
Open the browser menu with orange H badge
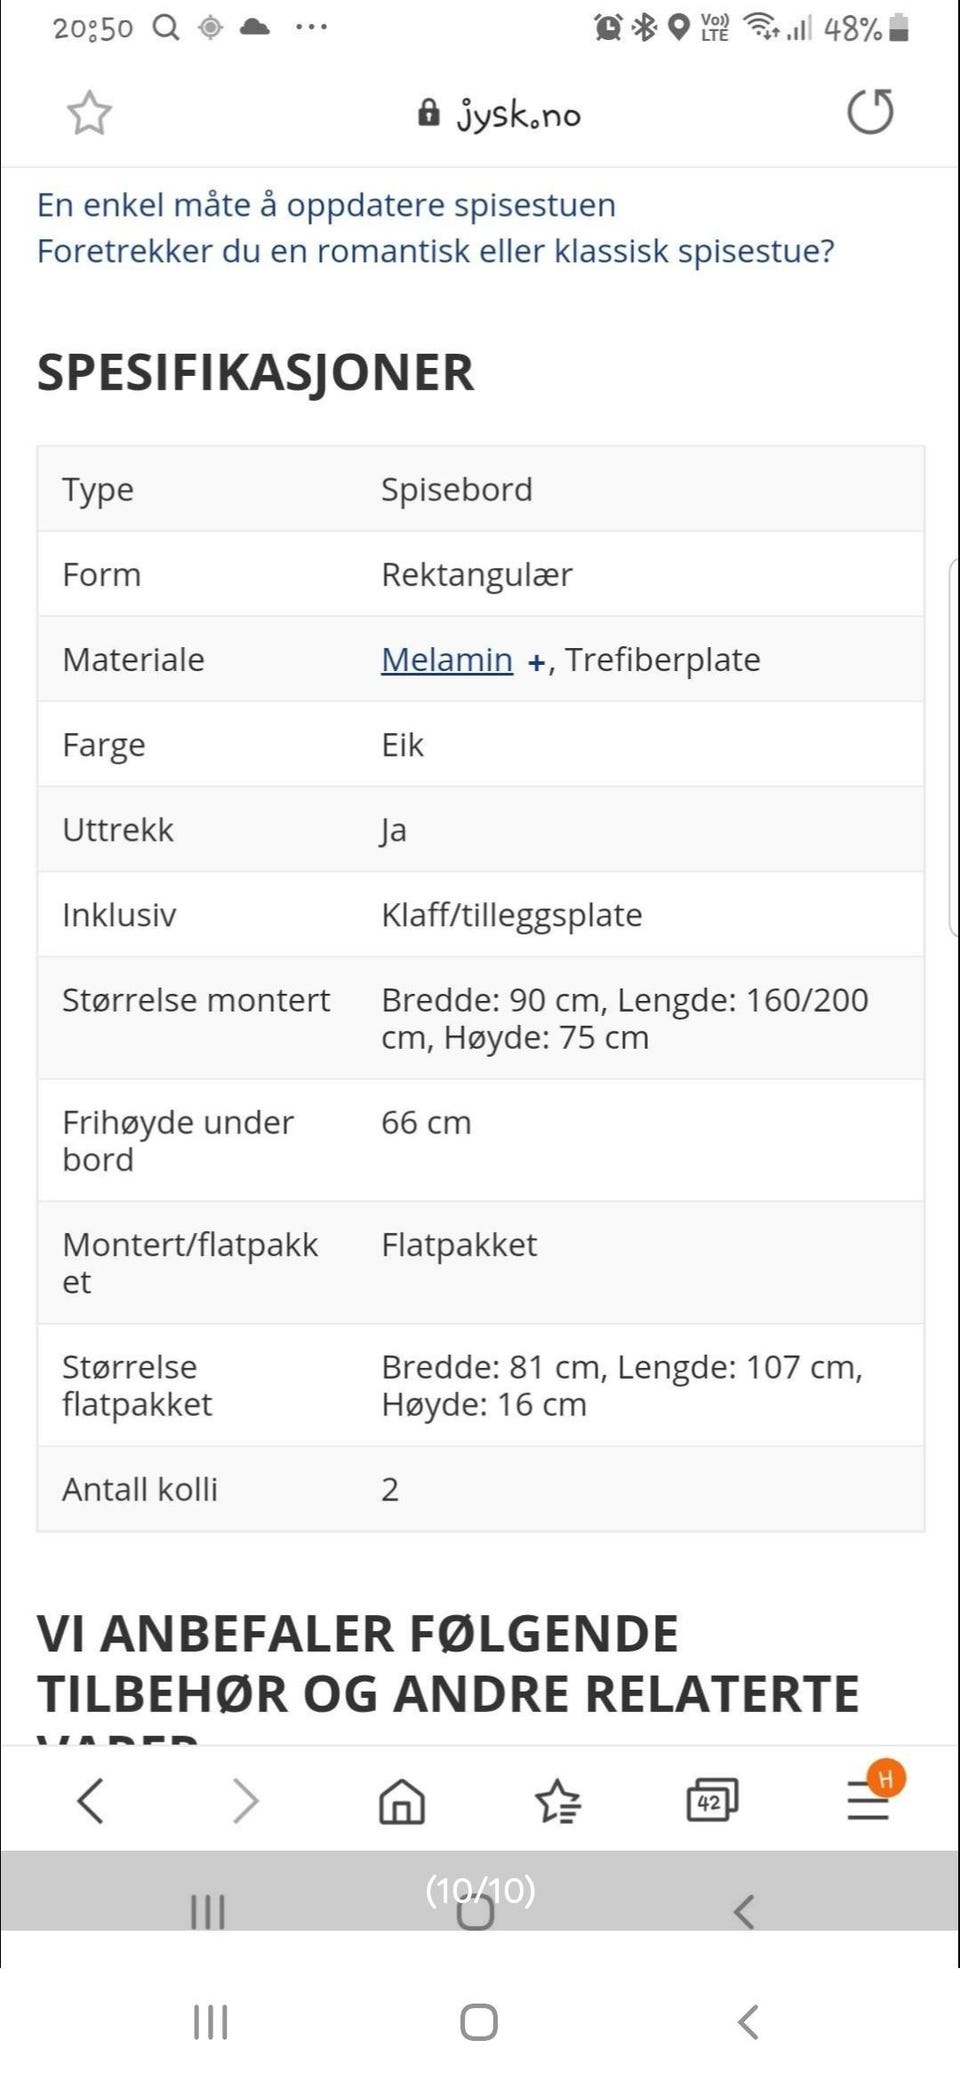tap(866, 1800)
